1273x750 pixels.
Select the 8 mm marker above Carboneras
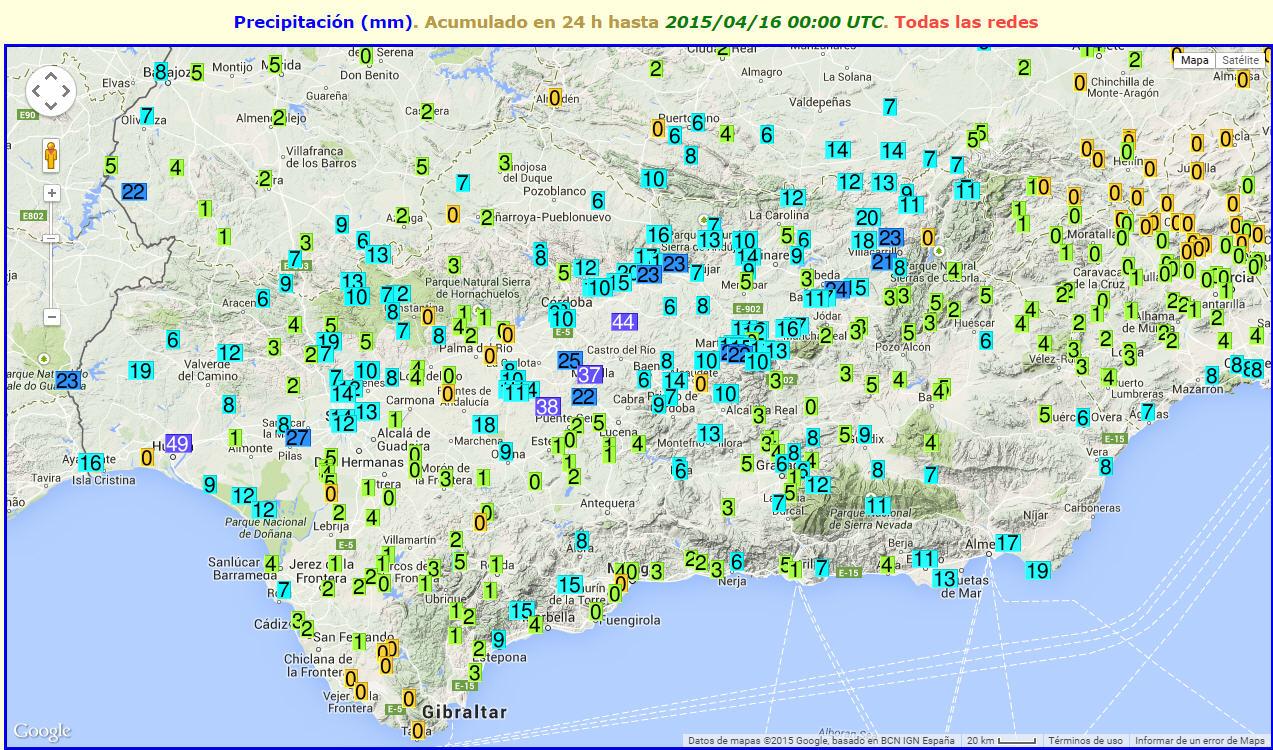click(1105, 466)
